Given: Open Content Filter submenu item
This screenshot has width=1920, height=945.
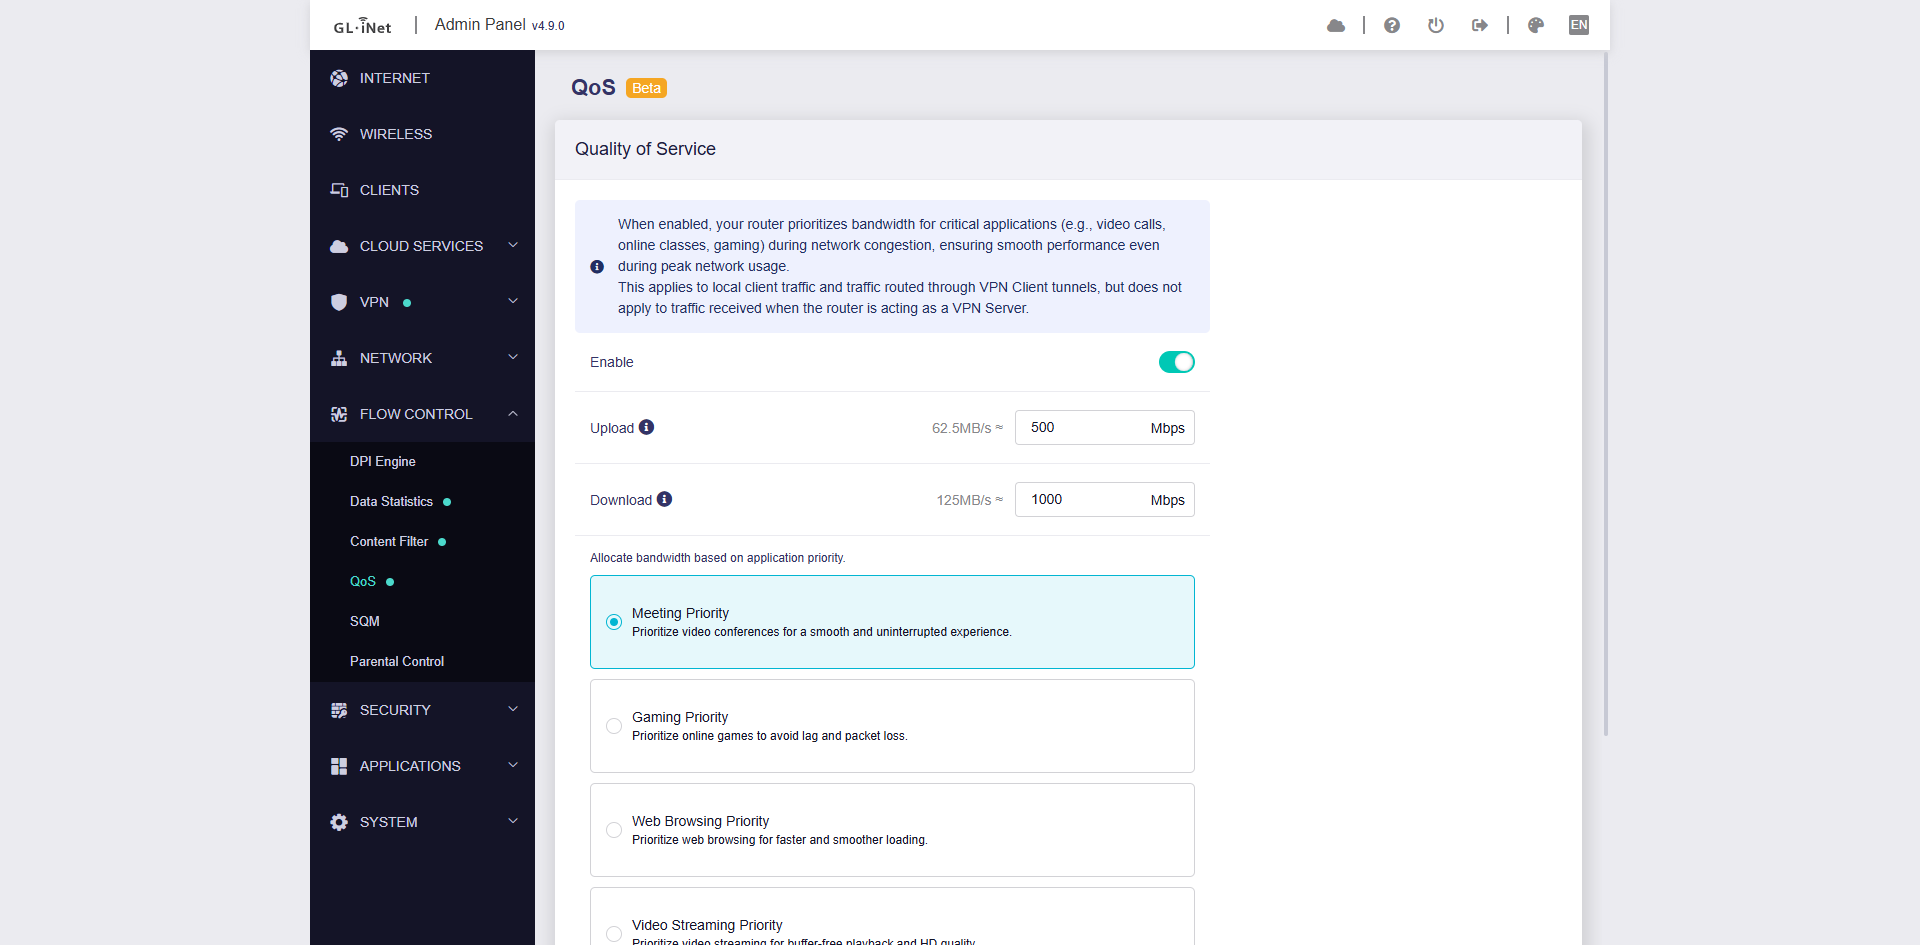Looking at the screenshot, I should 422,541.
